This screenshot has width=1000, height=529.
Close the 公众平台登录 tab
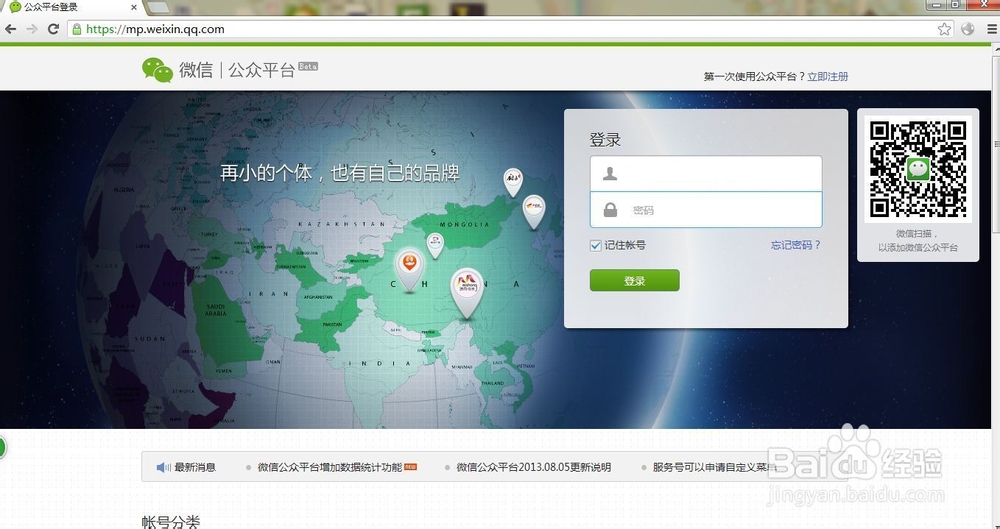pyautogui.click(x=134, y=8)
